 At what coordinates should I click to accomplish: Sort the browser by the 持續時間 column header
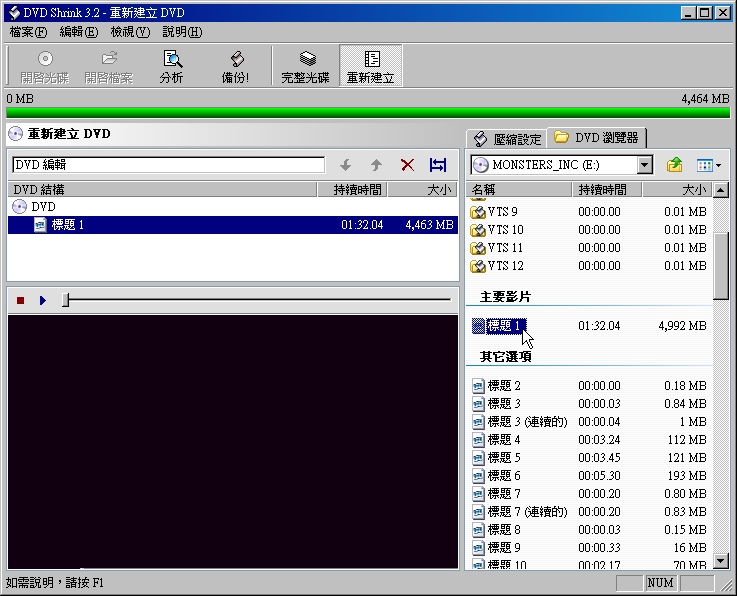[x=607, y=190]
